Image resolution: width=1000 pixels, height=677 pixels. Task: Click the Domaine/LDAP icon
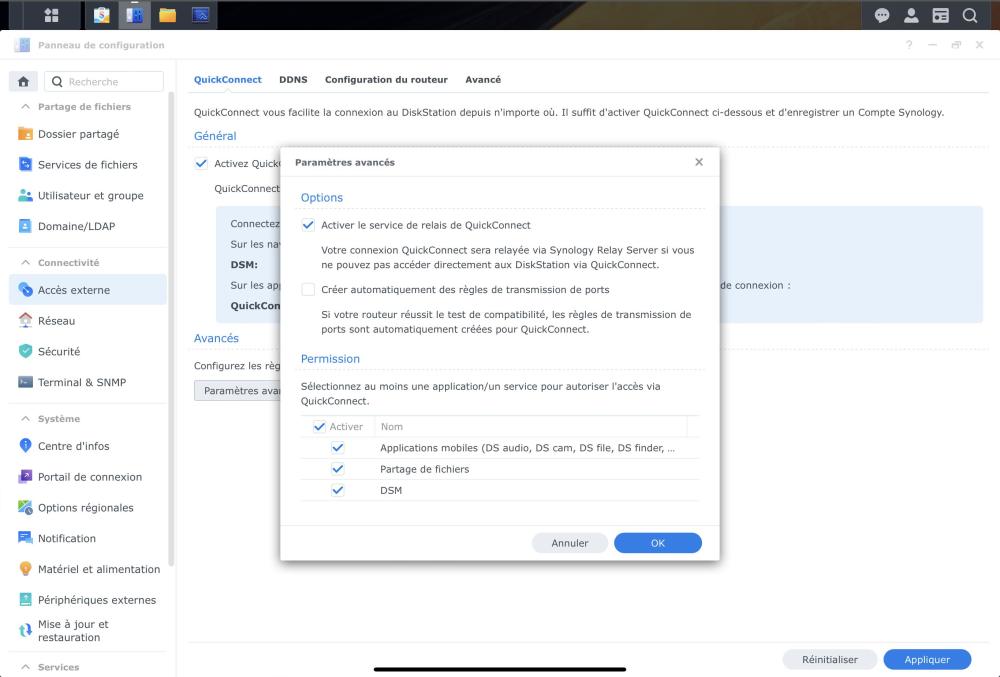tap(26, 226)
